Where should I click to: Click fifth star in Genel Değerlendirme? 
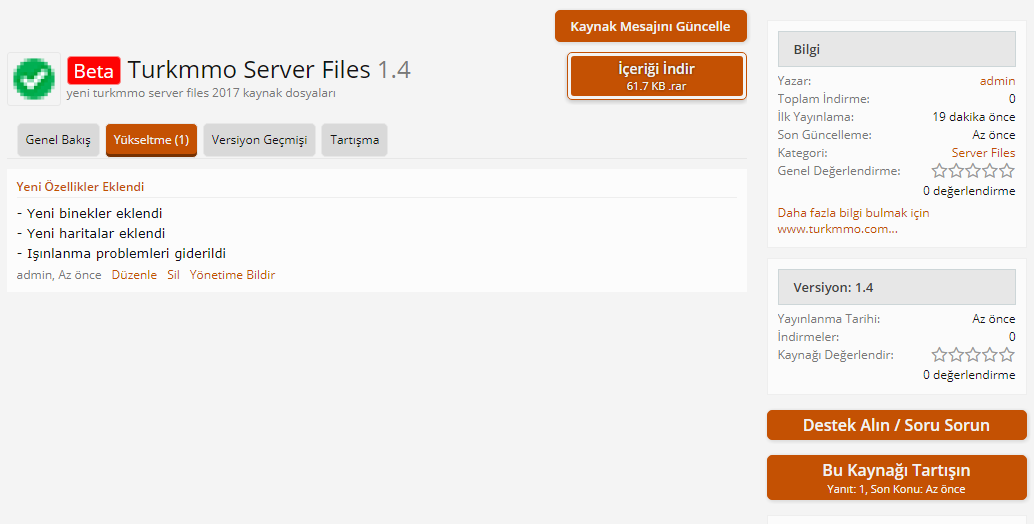[x=1007, y=171]
